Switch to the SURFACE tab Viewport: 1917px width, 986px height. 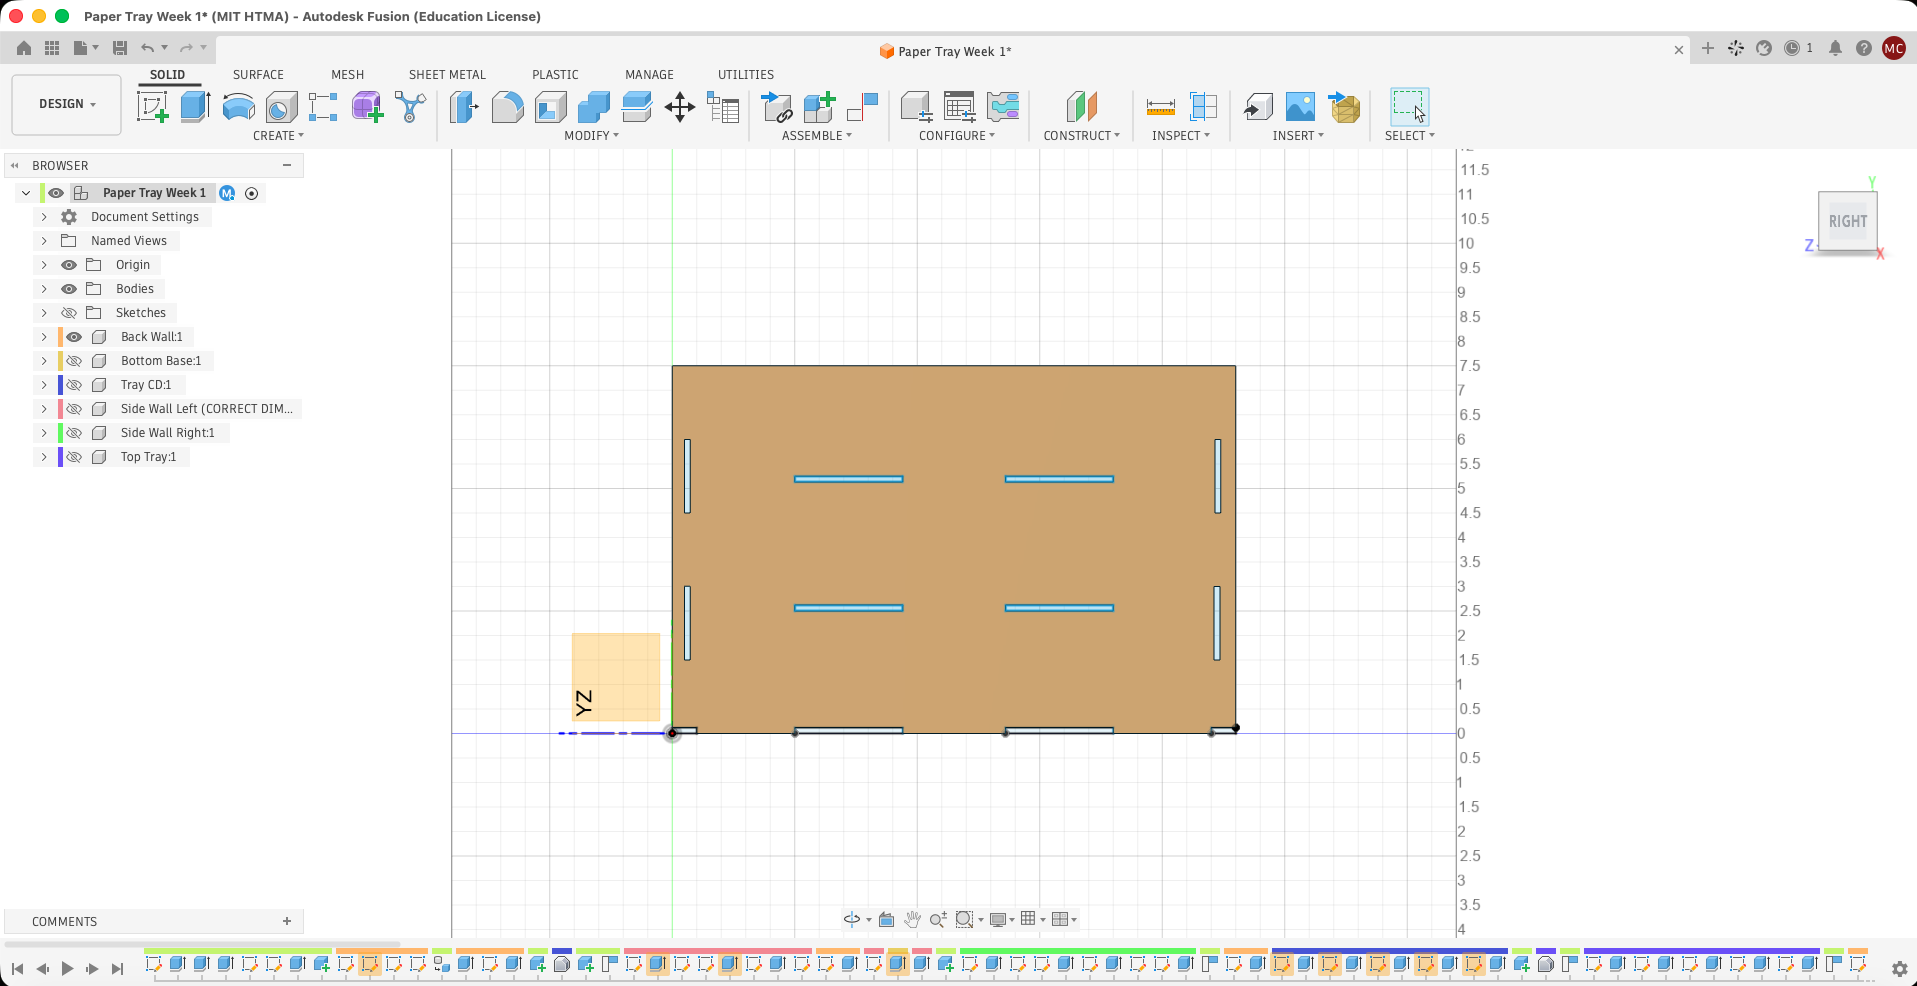pyautogui.click(x=258, y=75)
